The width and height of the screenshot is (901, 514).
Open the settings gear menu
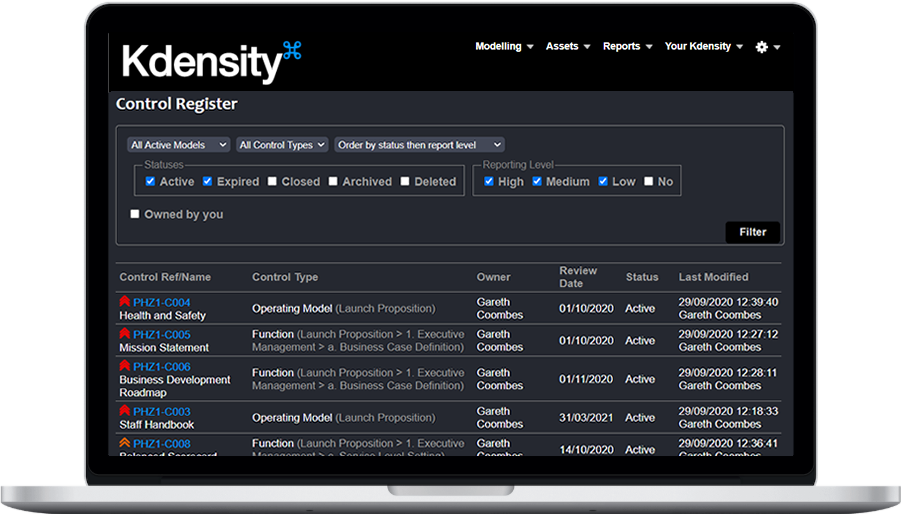(761, 47)
